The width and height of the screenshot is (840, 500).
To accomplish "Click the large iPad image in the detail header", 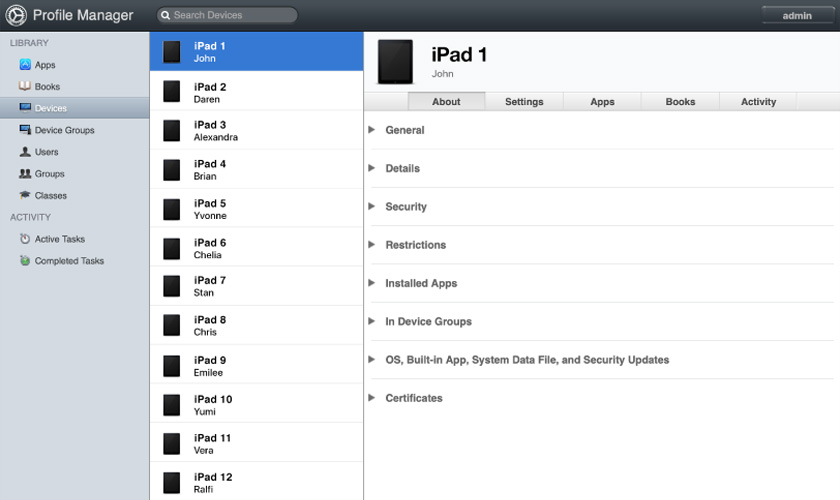I will click(x=395, y=62).
